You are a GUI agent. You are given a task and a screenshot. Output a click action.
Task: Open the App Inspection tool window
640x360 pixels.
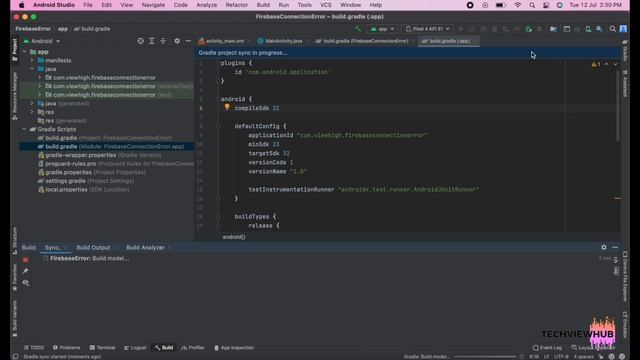pyautogui.click(x=234, y=348)
